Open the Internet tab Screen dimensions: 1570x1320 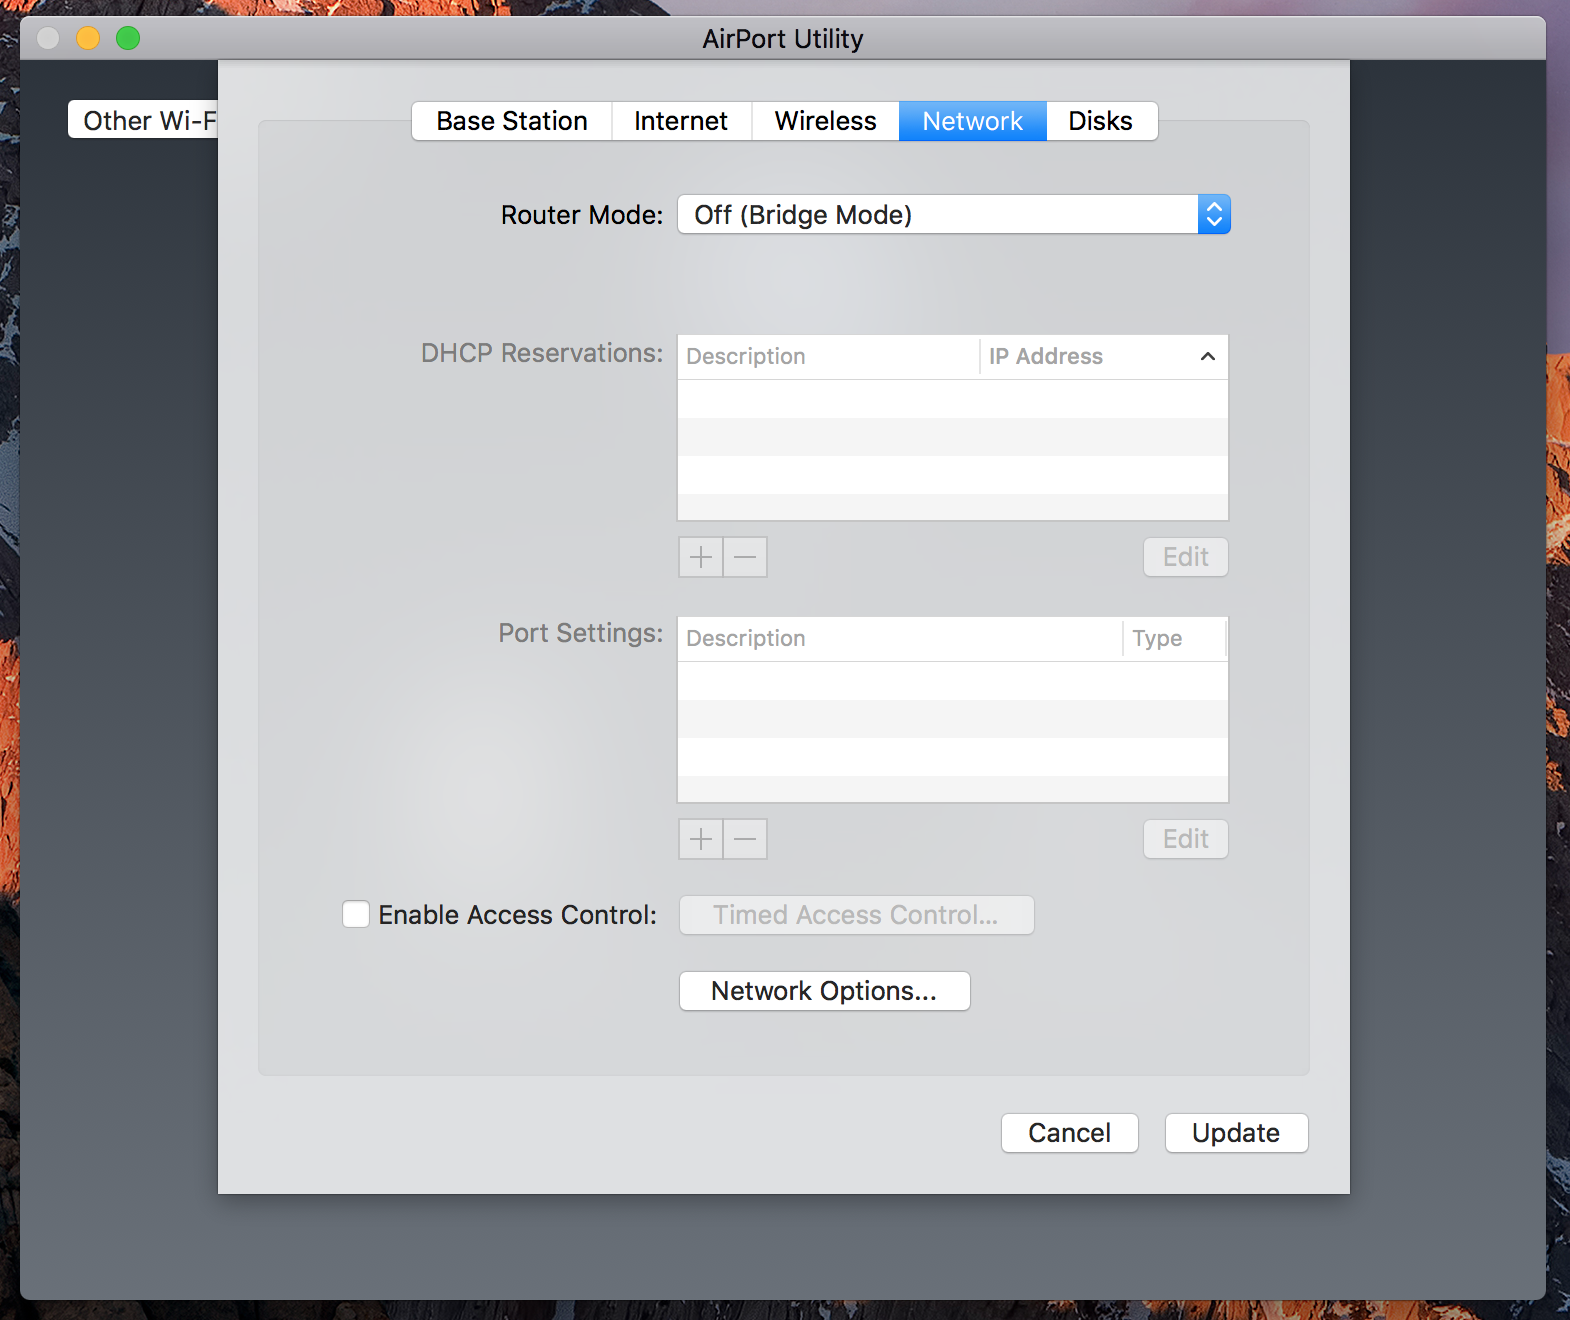[681, 121]
